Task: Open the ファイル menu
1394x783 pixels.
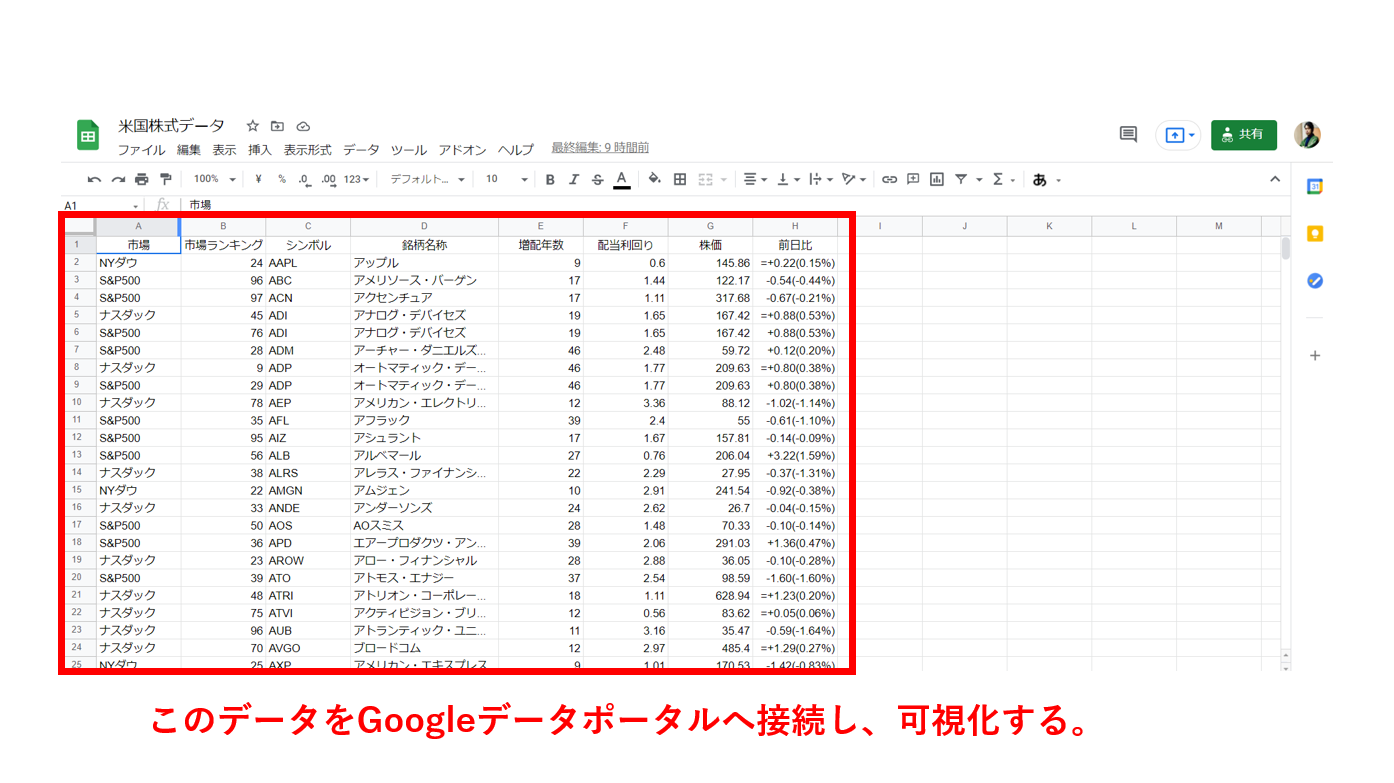Action: pyautogui.click(x=141, y=150)
